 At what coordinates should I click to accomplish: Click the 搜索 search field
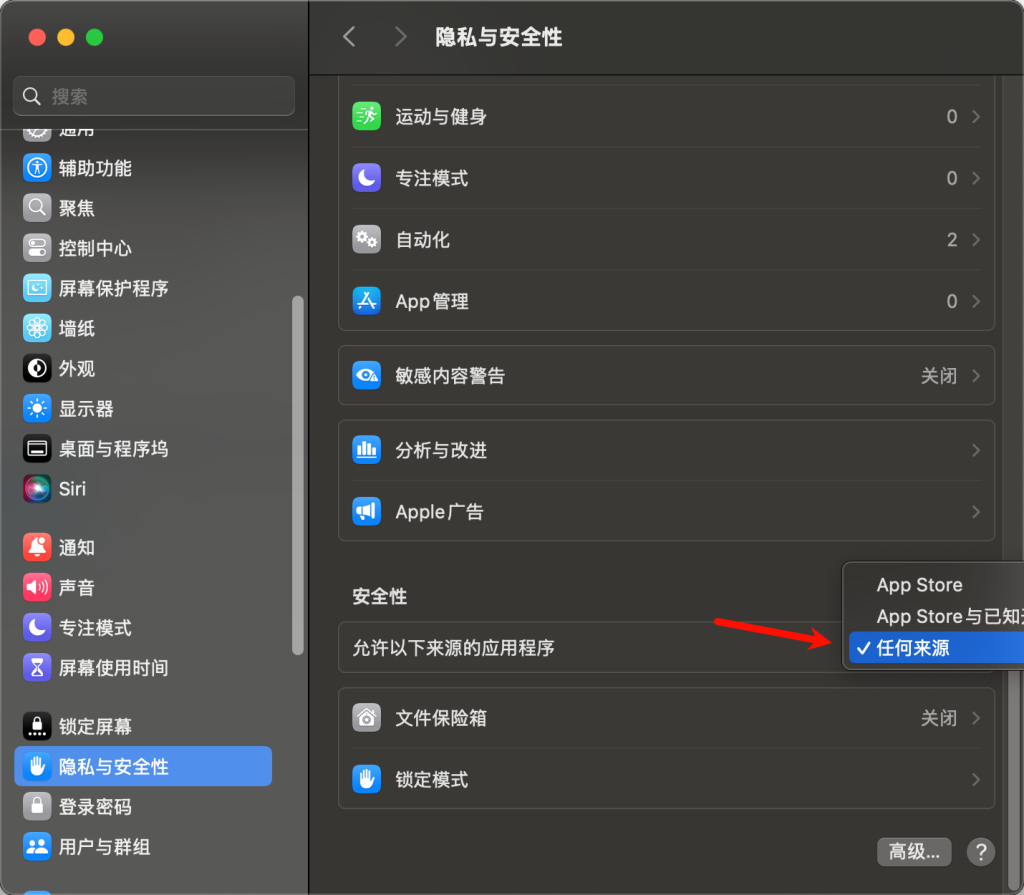click(154, 96)
